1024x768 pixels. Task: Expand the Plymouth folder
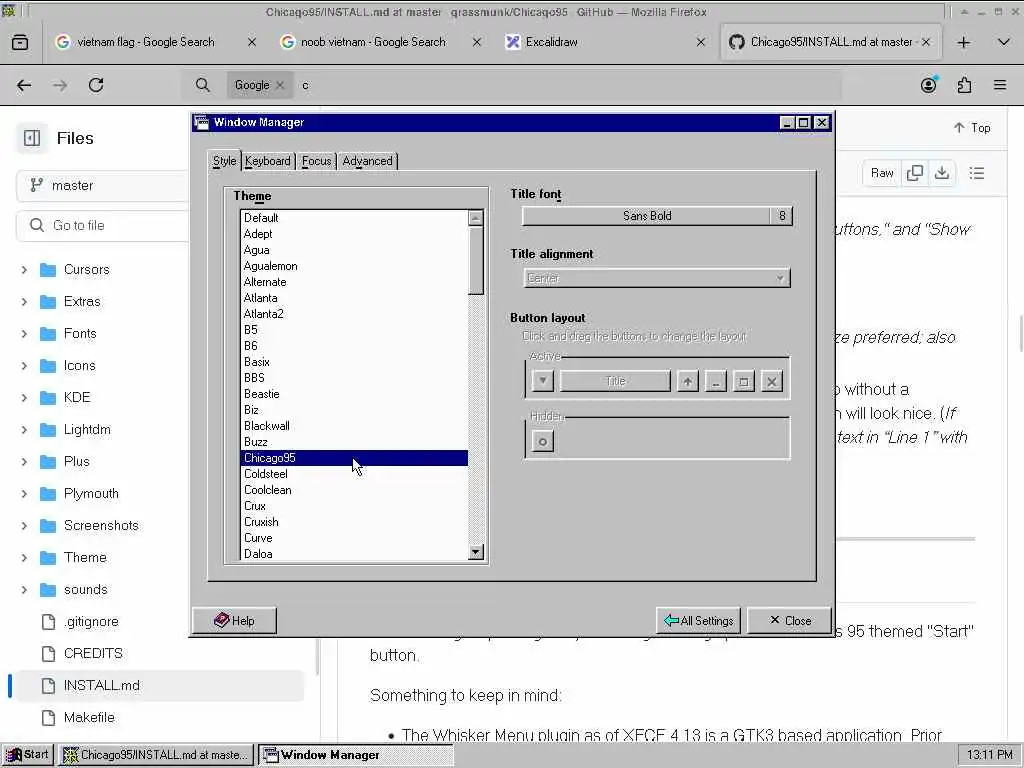click(x=24, y=494)
